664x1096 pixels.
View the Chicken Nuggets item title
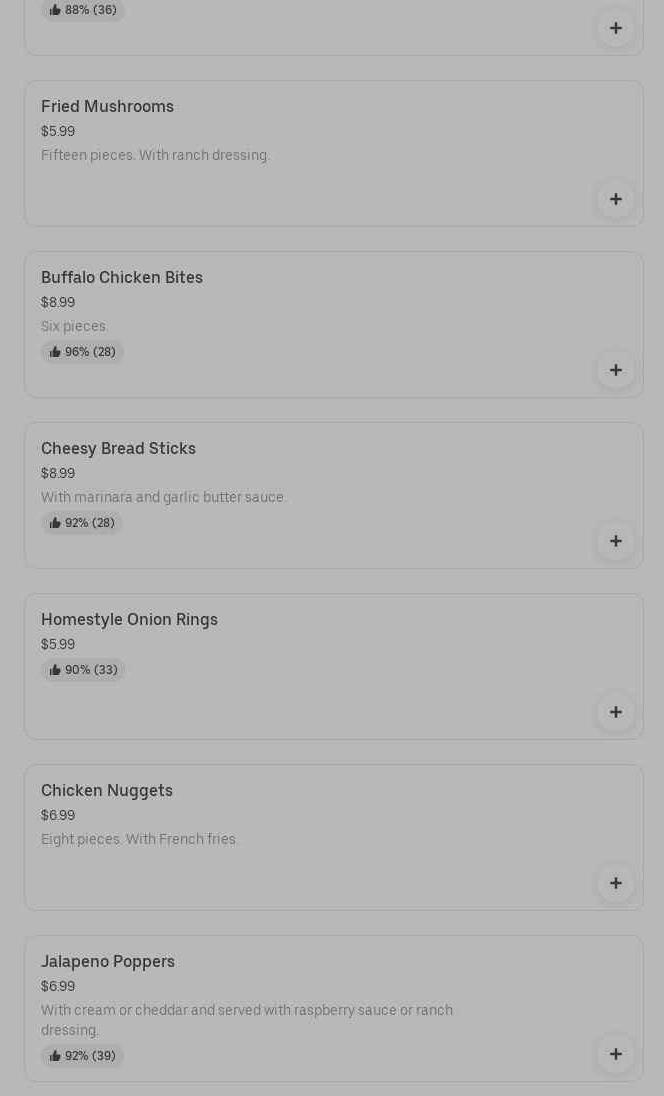[107, 790]
